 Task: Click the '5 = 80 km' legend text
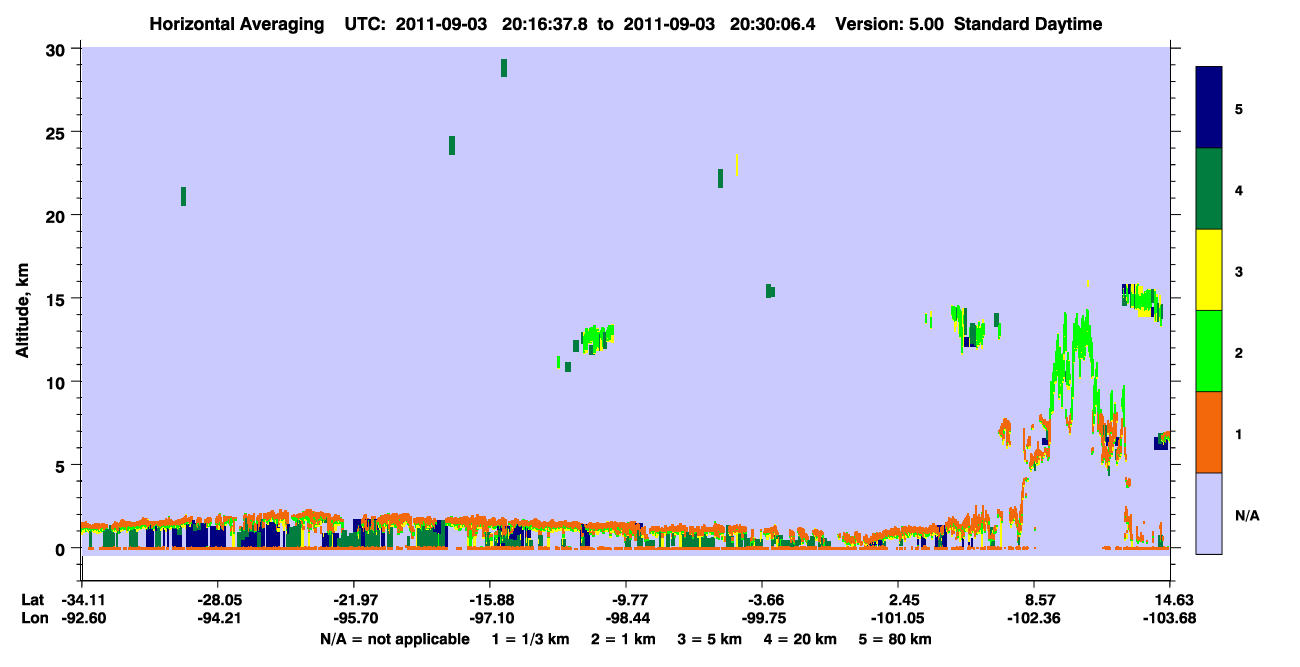pyautogui.click(x=897, y=639)
